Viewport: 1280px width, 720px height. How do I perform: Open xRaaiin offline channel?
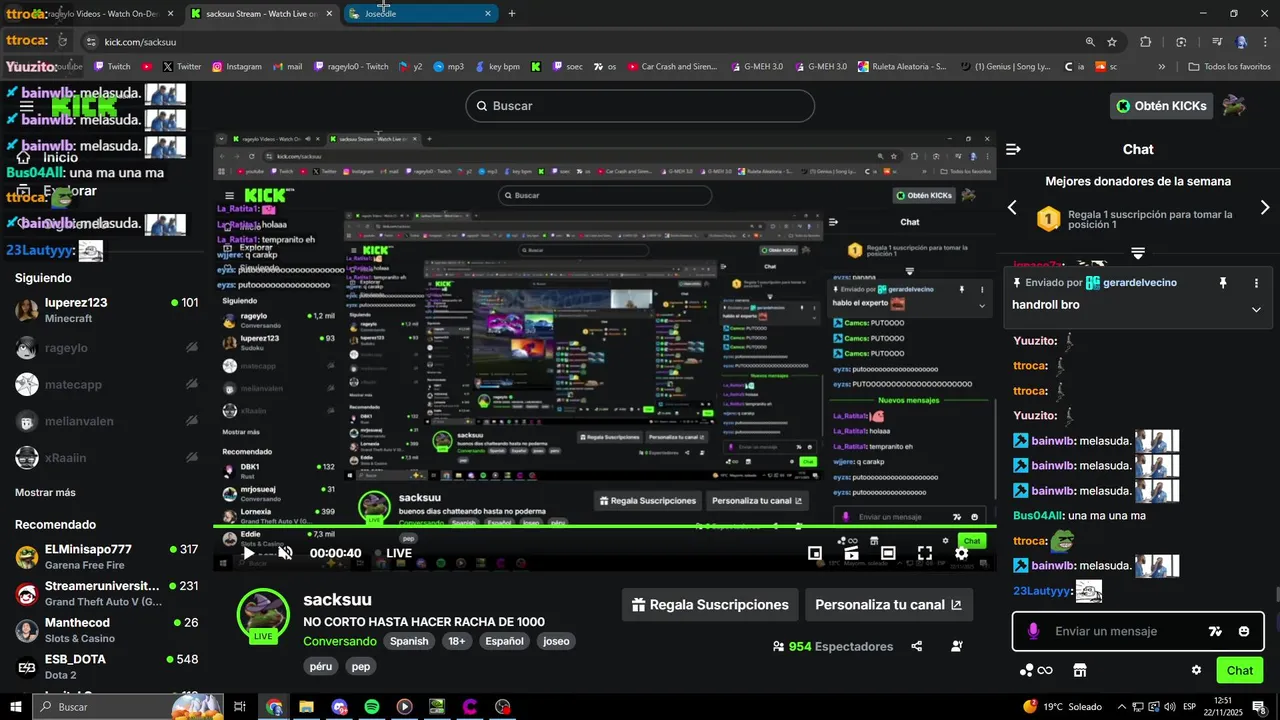tap(106, 458)
